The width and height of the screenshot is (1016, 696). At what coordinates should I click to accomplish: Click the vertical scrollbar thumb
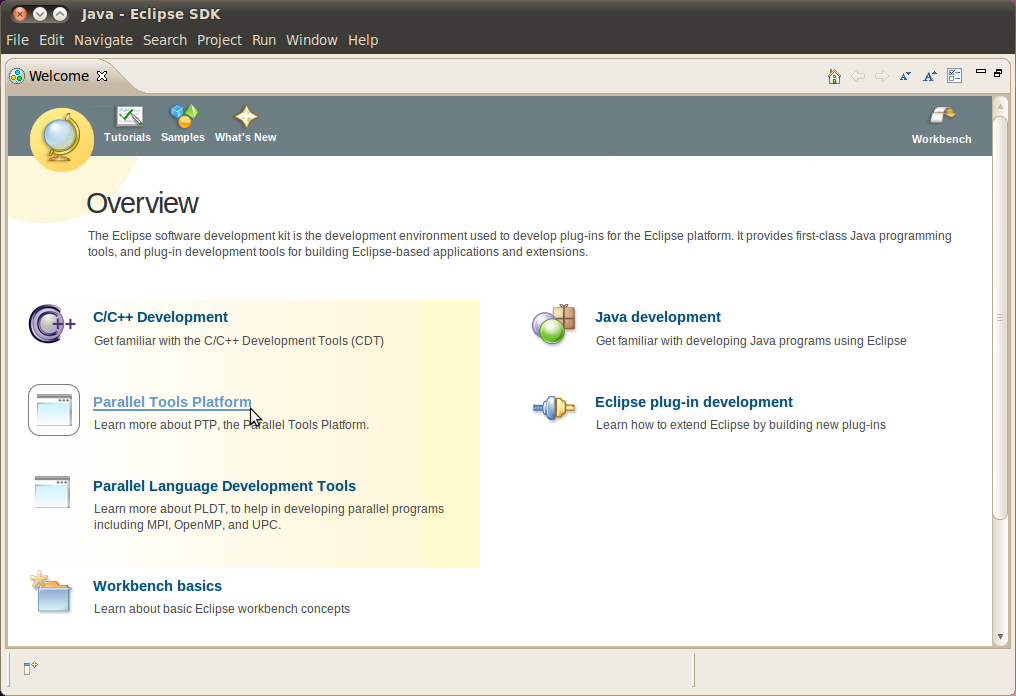1000,318
